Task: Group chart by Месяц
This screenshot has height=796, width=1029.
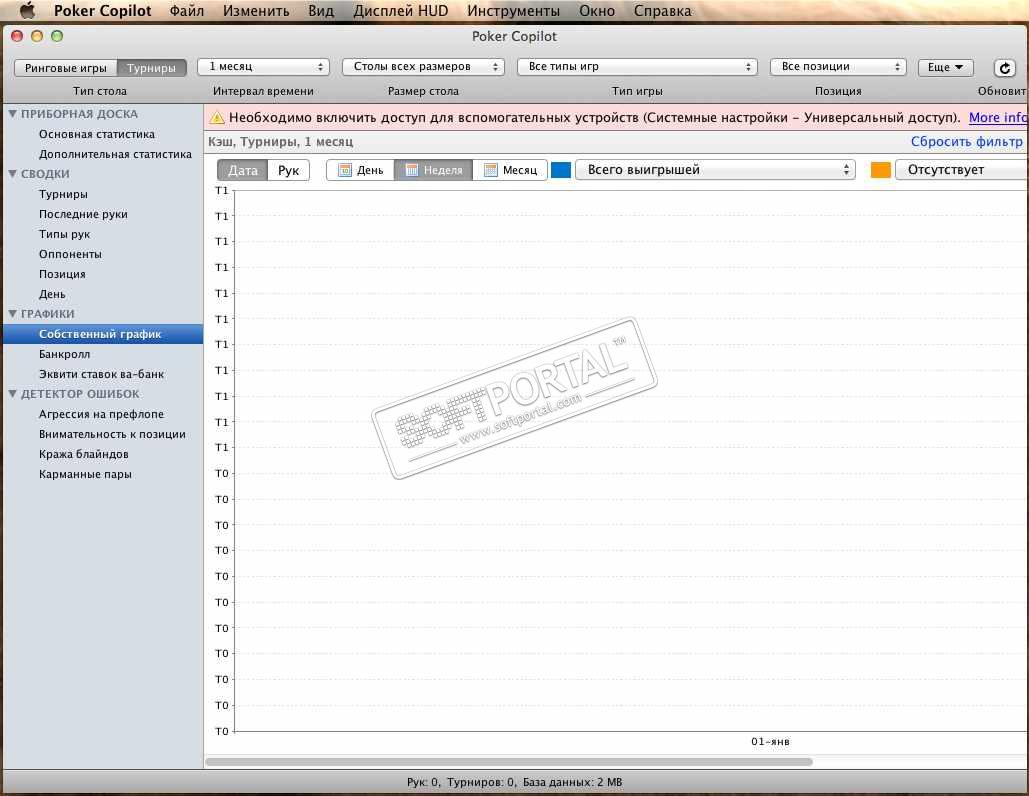Action: 510,170
